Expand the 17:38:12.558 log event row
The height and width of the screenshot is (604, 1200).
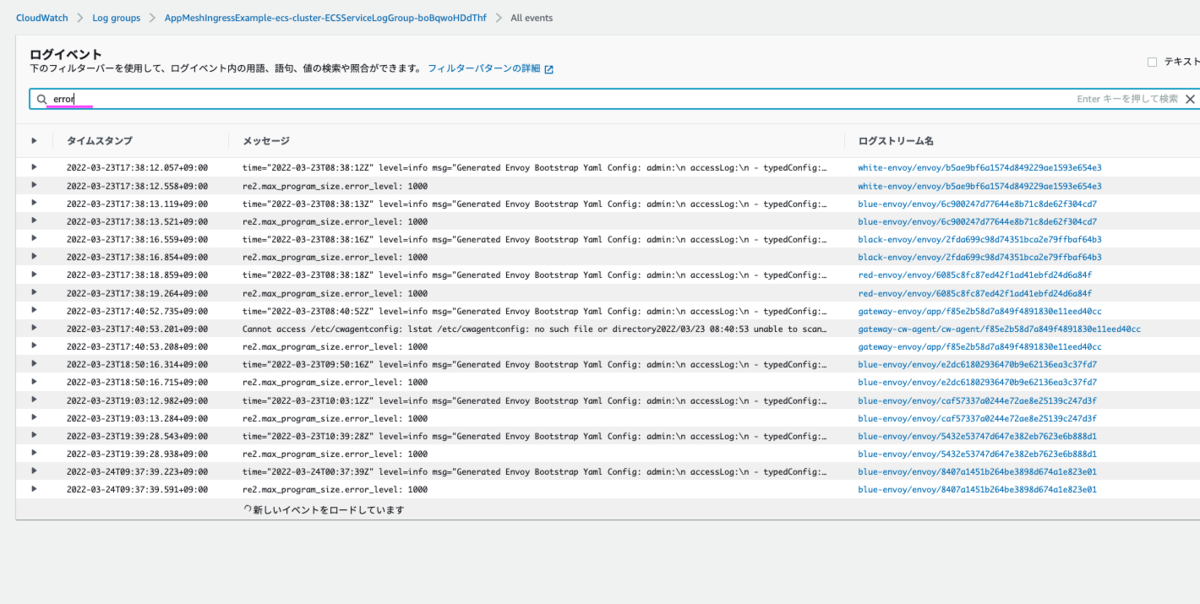click(x=34, y=185)
